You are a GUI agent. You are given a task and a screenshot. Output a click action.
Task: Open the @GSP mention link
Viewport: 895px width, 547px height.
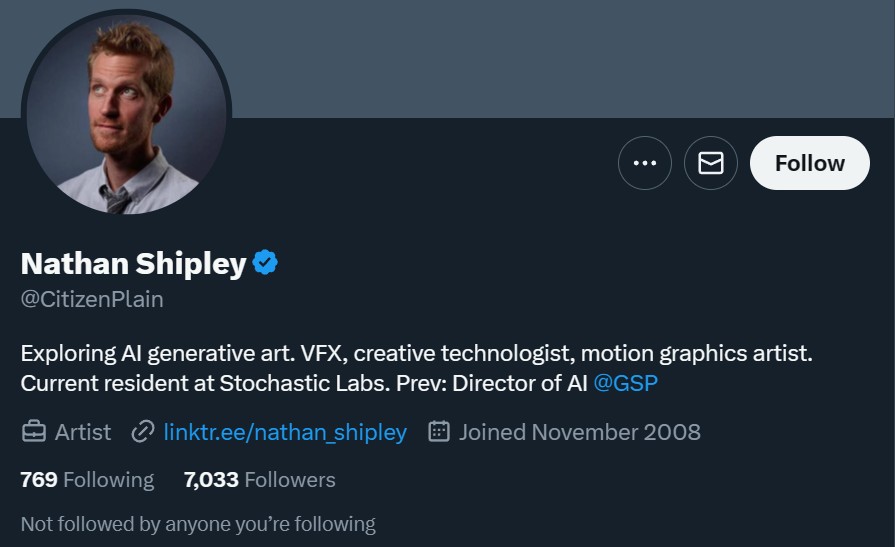(625, 383)
